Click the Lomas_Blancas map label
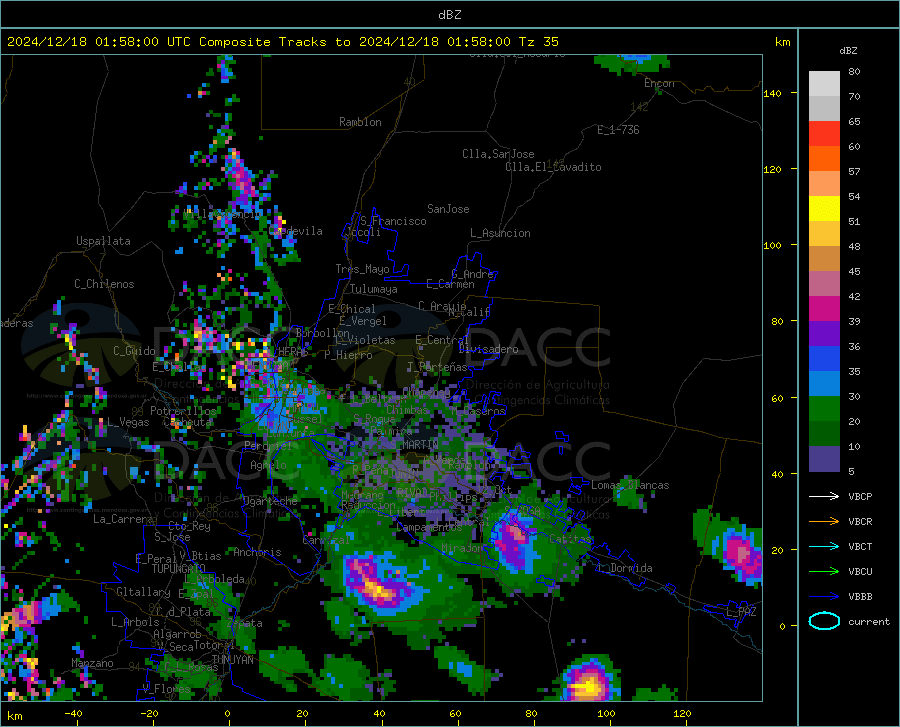The image size is (900, 727). tap(630, 485)
